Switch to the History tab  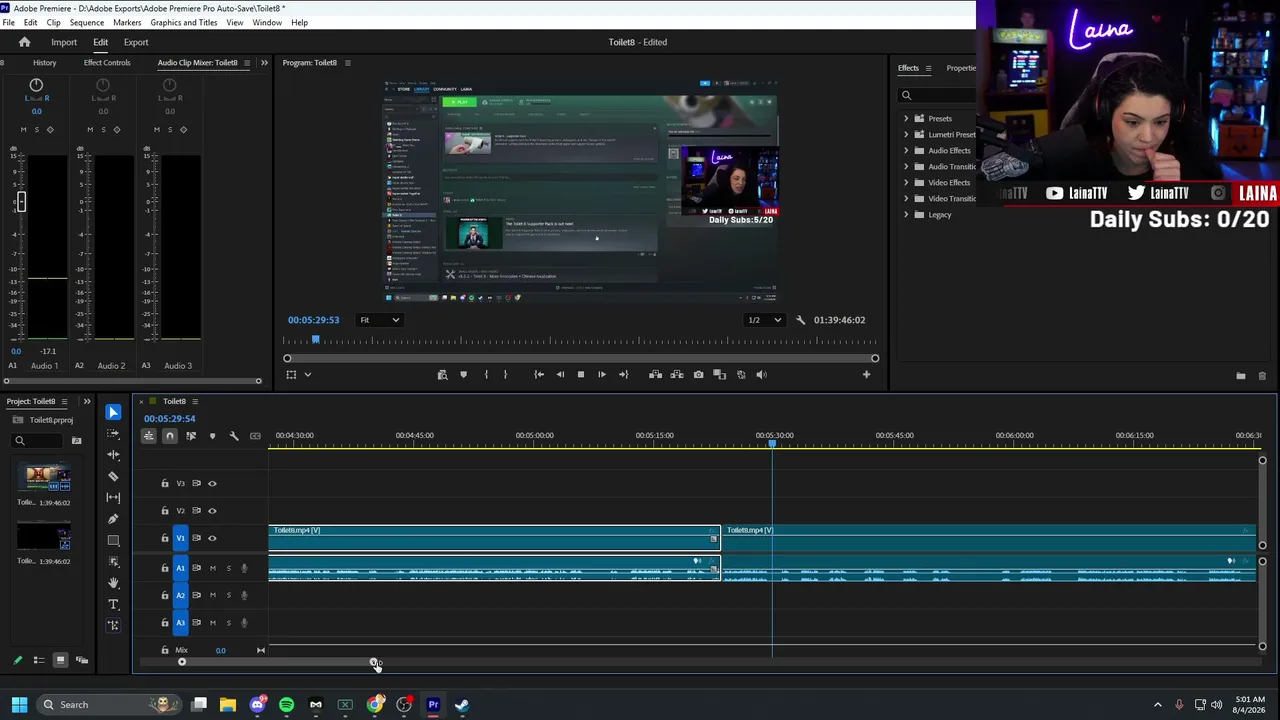point(44,63)
